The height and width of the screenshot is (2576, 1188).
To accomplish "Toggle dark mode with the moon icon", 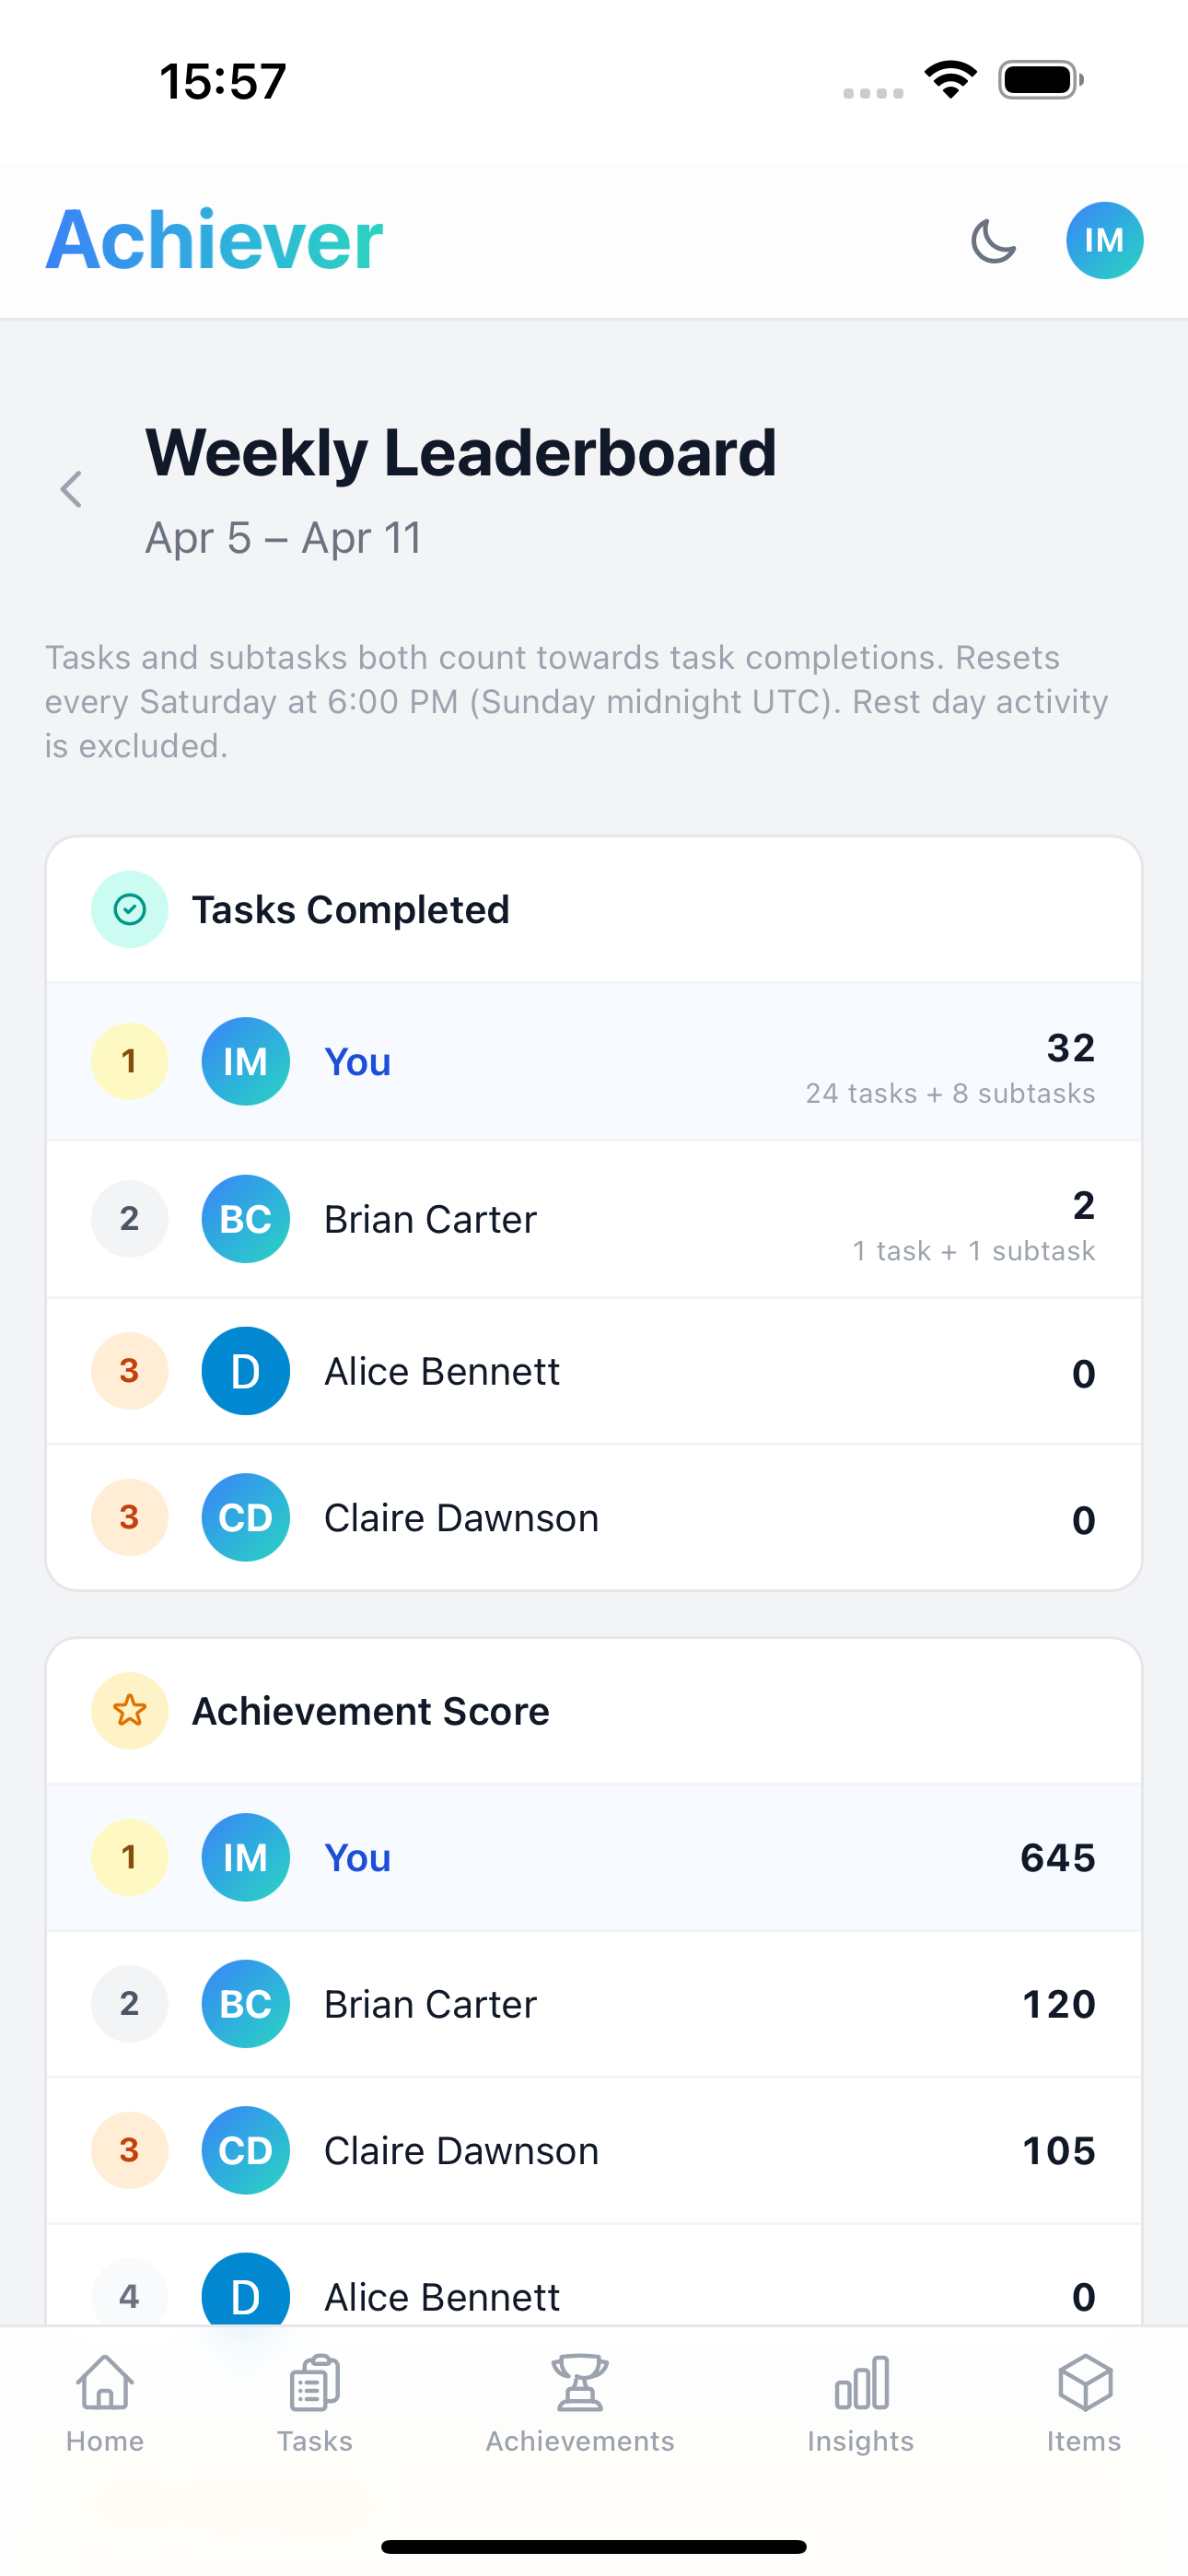I will click(994, 241).
